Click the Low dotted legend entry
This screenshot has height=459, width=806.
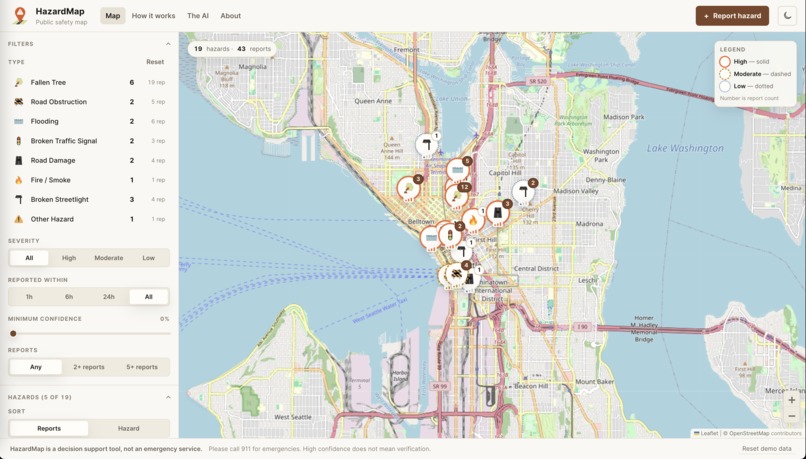(x=746, y=86)
